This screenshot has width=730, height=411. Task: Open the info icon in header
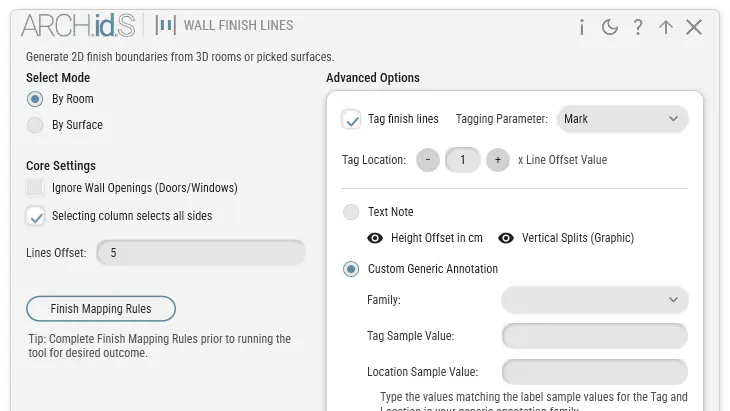(x=581, y=27)
